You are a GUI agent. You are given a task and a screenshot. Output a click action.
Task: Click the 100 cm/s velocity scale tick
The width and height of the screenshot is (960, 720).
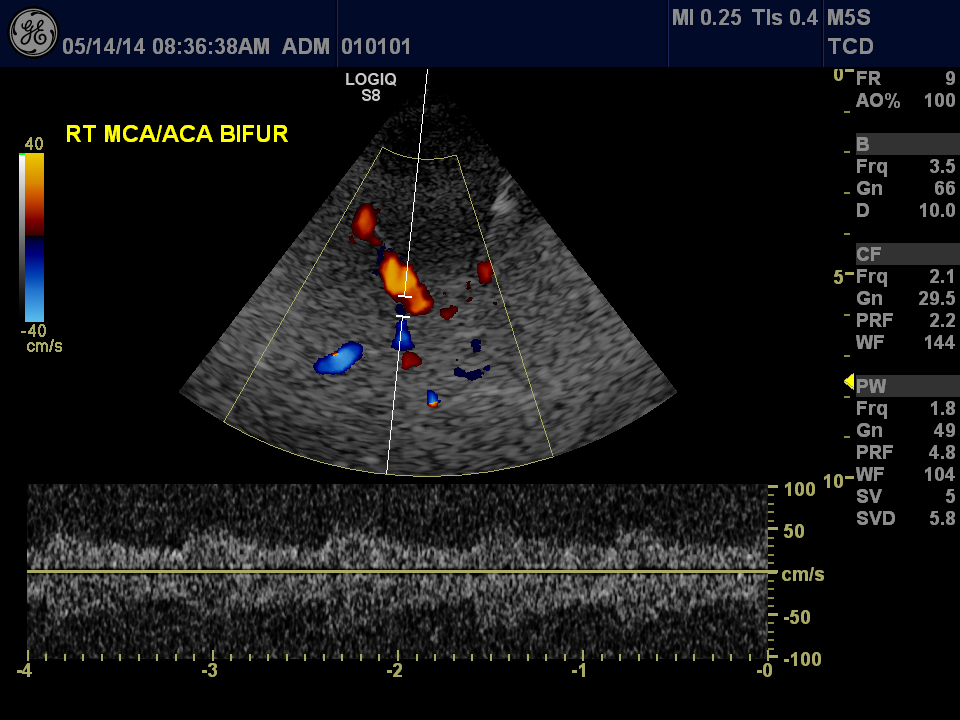click(799, 490)
